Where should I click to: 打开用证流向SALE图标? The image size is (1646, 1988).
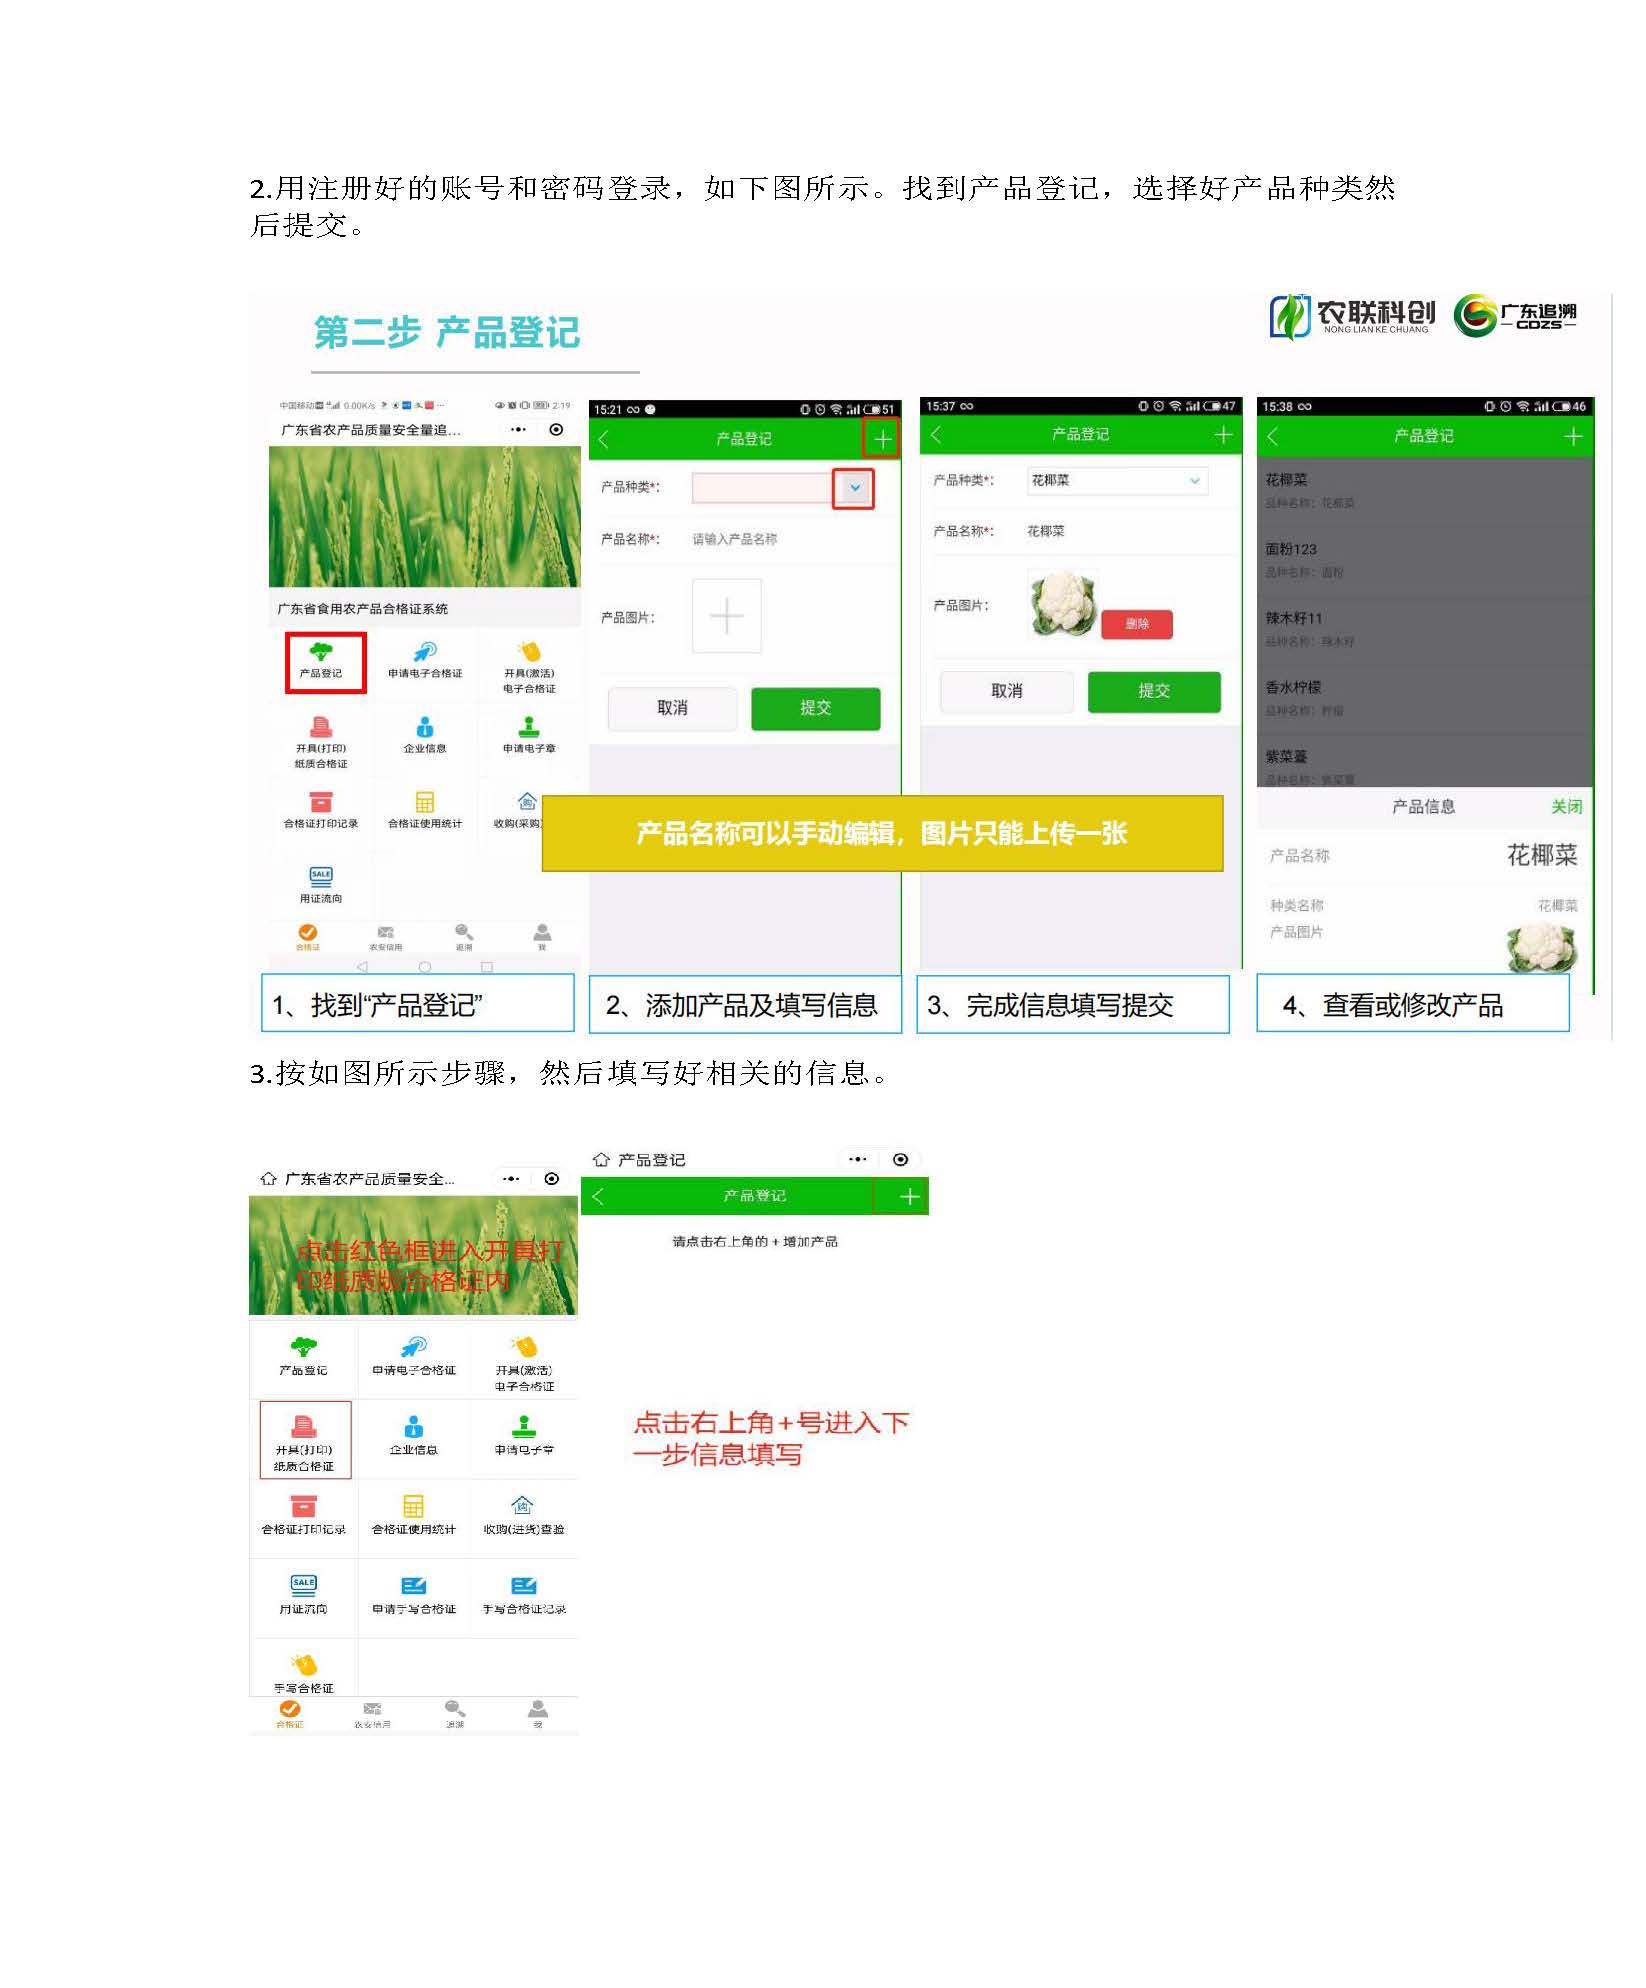[303, 1596]
